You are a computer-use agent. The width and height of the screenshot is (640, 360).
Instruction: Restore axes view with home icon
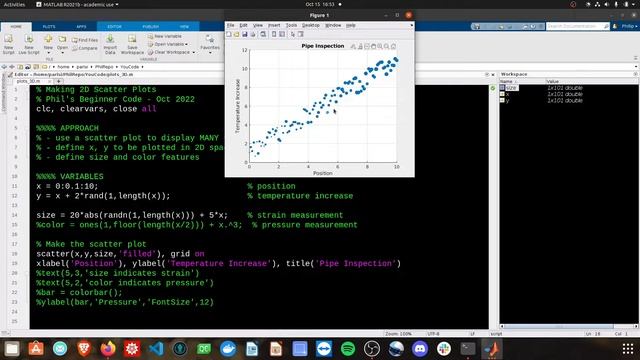click(x=393, y=47)
